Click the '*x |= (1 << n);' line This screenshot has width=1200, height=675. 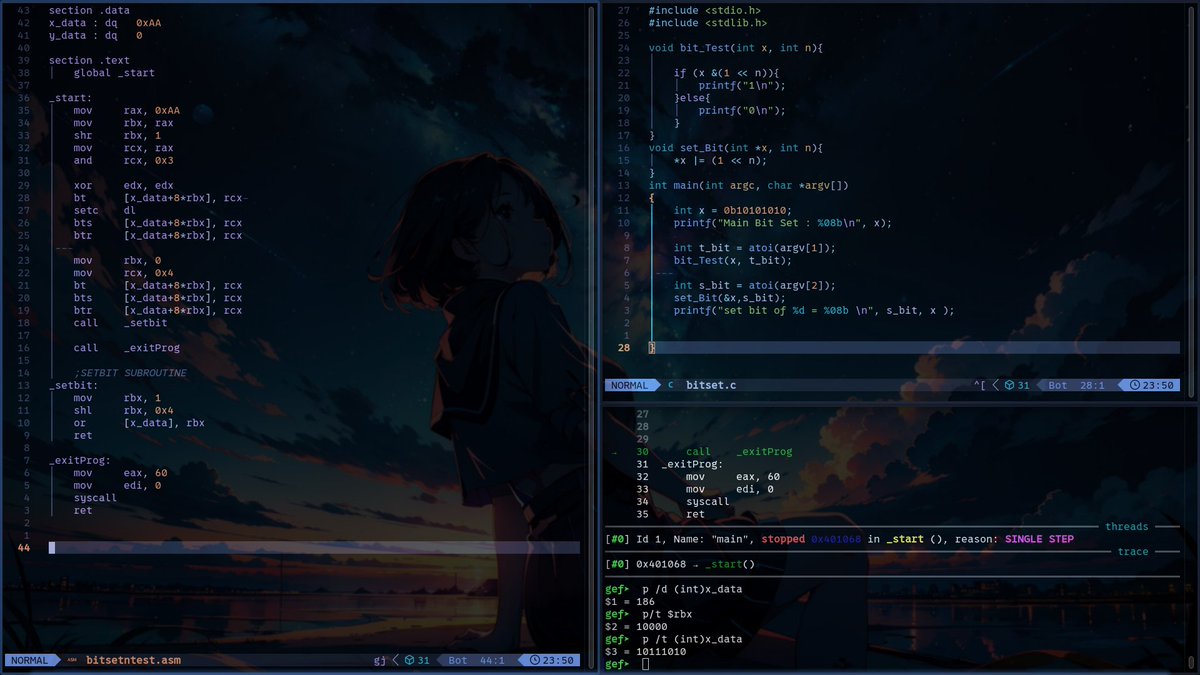(720, 160)
